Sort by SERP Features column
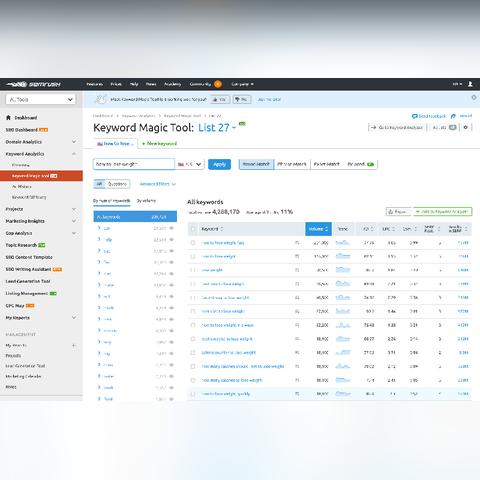This screenshot has height=480, width=480. (432, 229)
